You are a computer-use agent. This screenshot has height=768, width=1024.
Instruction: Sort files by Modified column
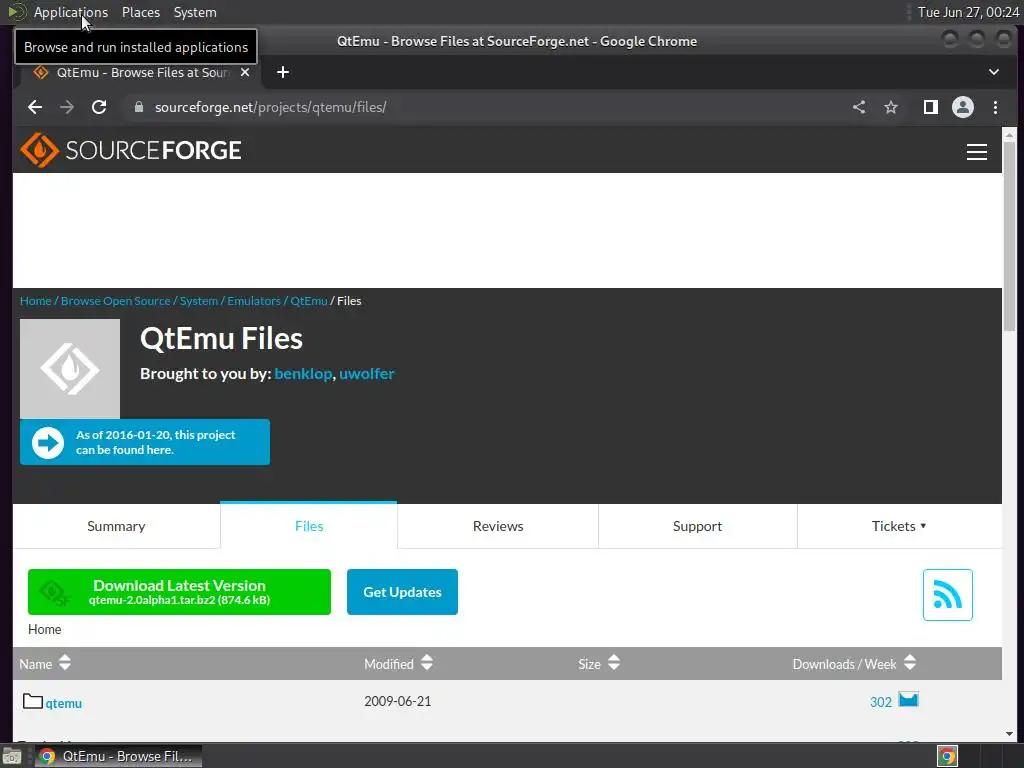tap(398, 664)
